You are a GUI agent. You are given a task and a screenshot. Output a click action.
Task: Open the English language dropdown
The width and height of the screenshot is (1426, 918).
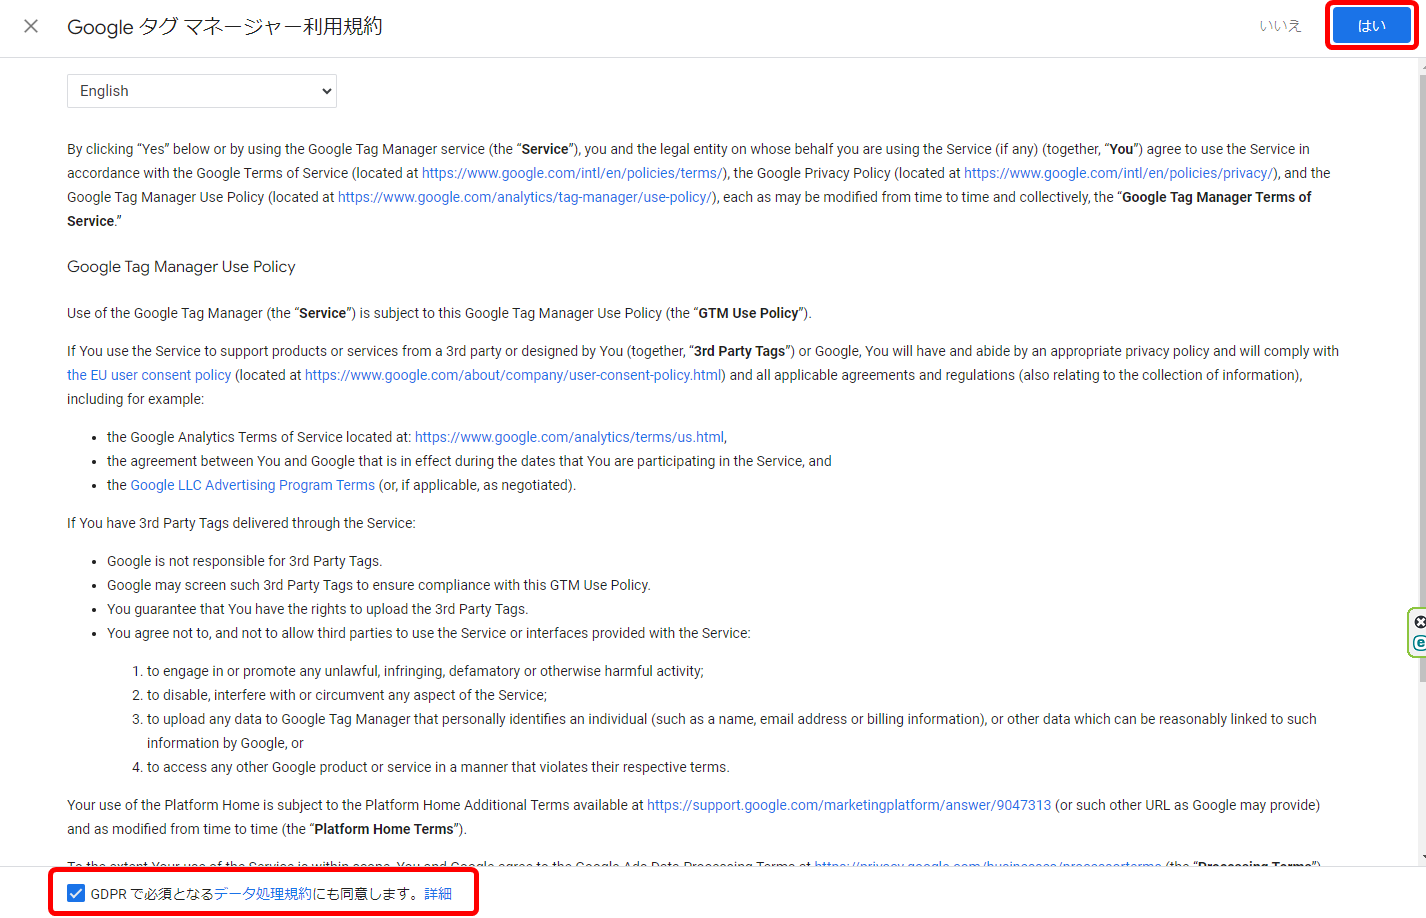(202, 91)
